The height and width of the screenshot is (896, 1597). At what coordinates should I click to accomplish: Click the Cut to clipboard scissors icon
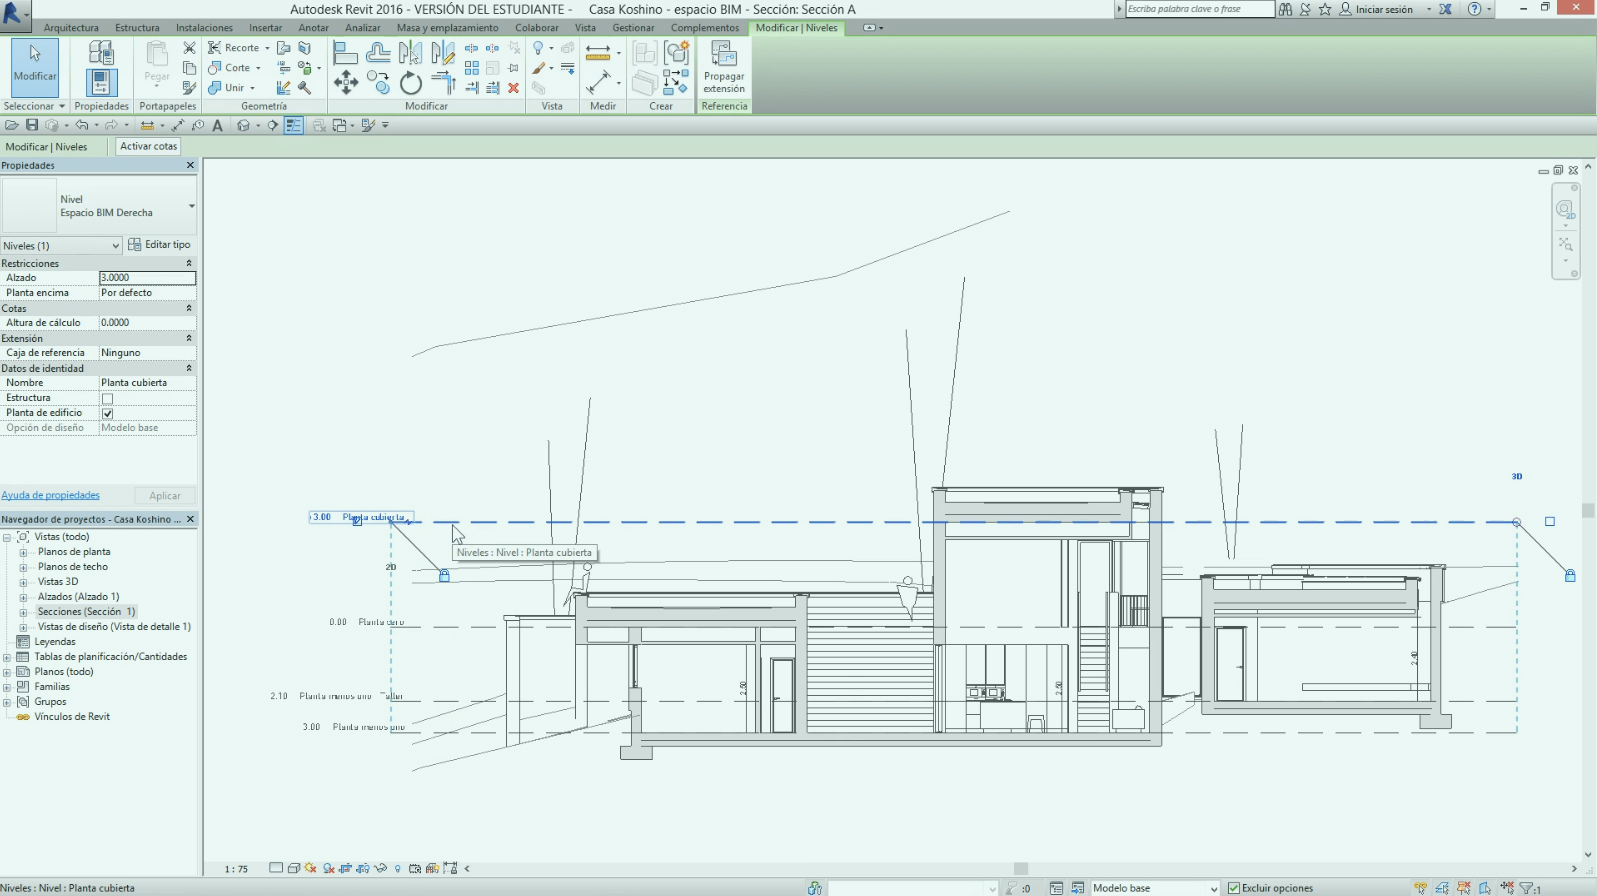(189, 48)
